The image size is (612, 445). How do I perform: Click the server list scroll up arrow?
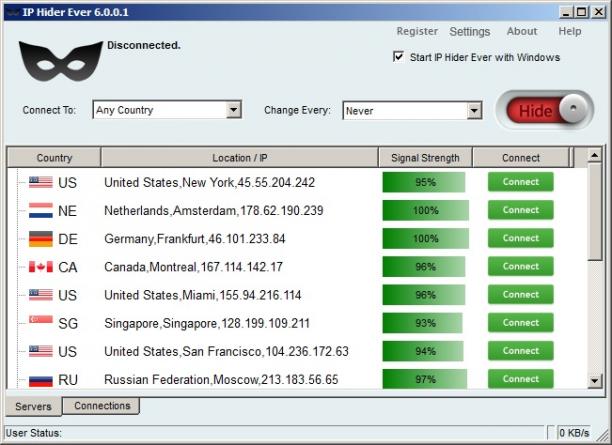click(594, 155)
